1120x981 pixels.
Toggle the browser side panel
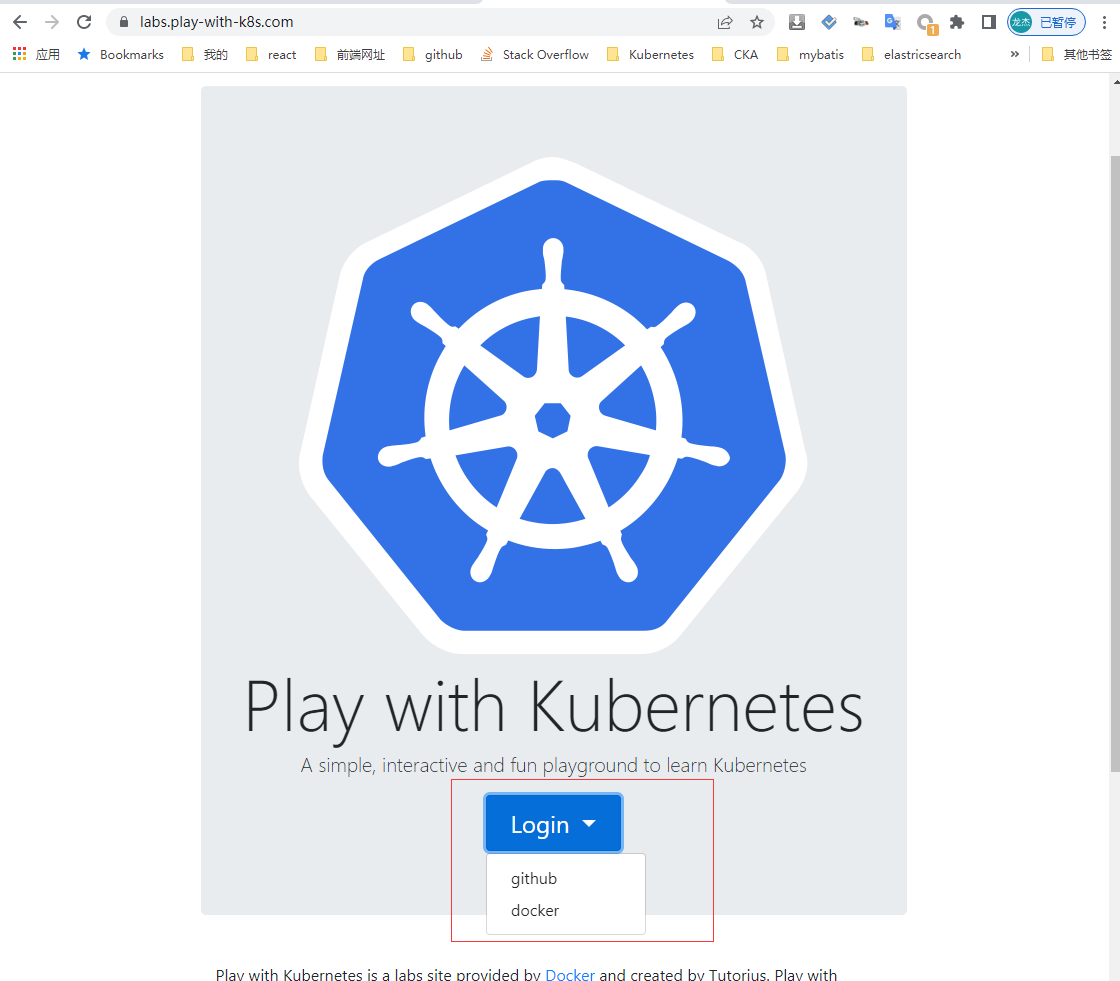989,22
